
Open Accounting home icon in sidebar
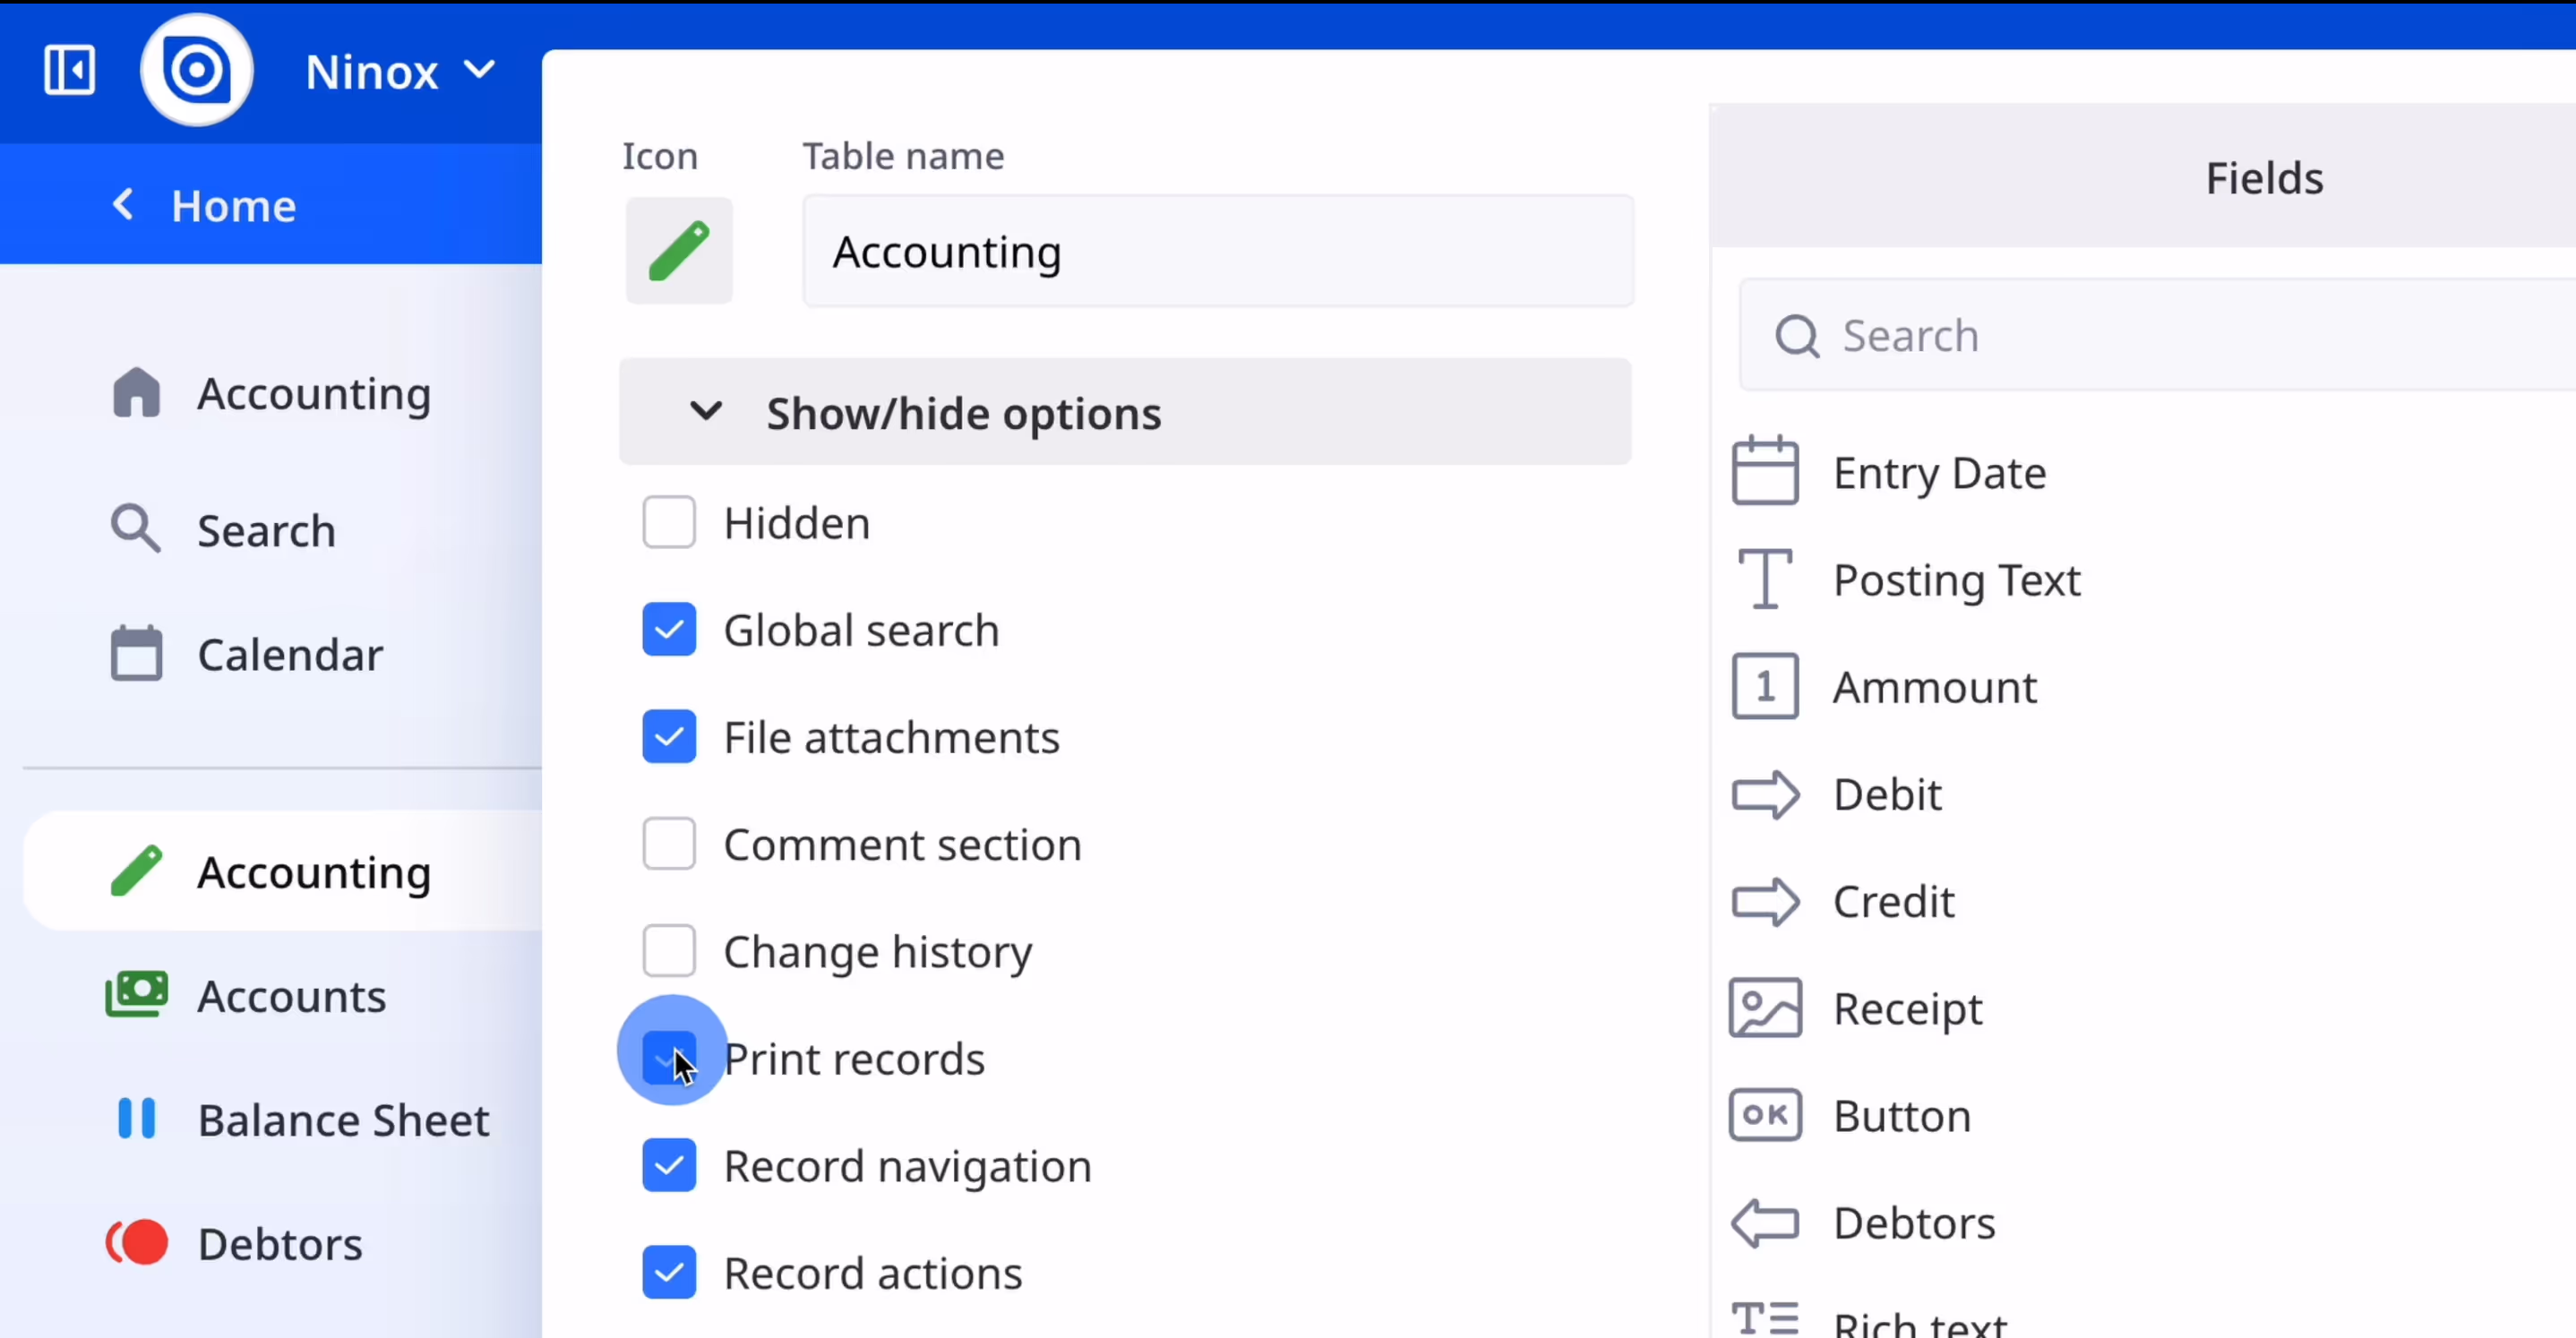click(136, 392)
